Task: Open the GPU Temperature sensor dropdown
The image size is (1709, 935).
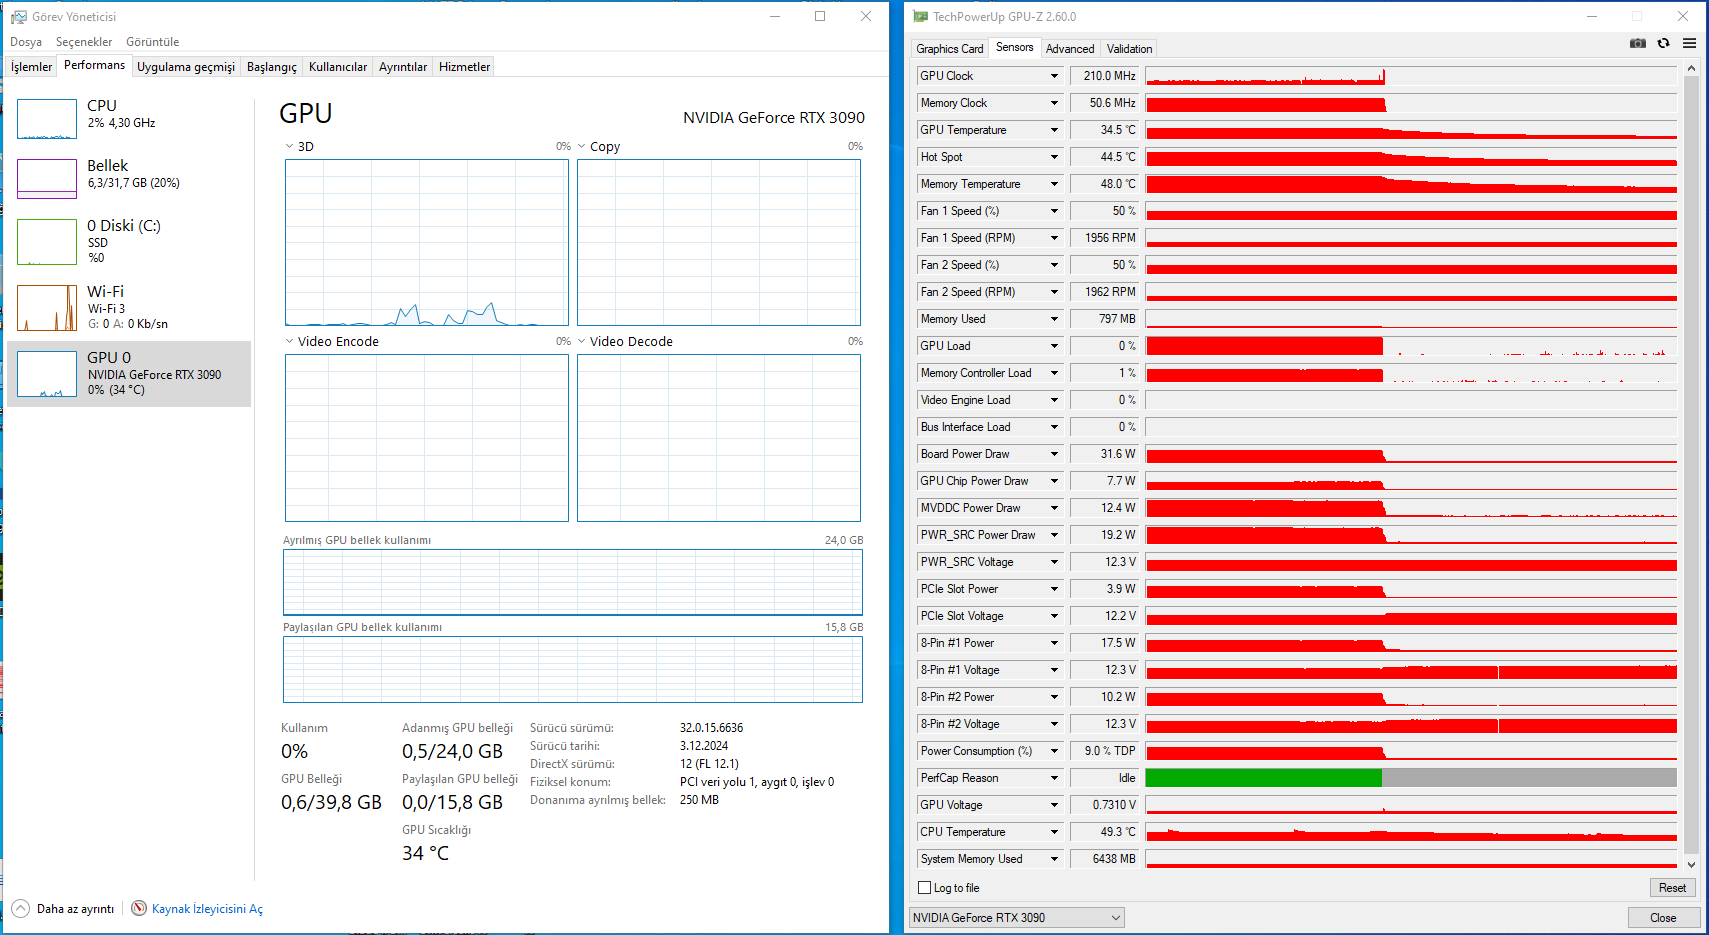Action: point(1054,130)
